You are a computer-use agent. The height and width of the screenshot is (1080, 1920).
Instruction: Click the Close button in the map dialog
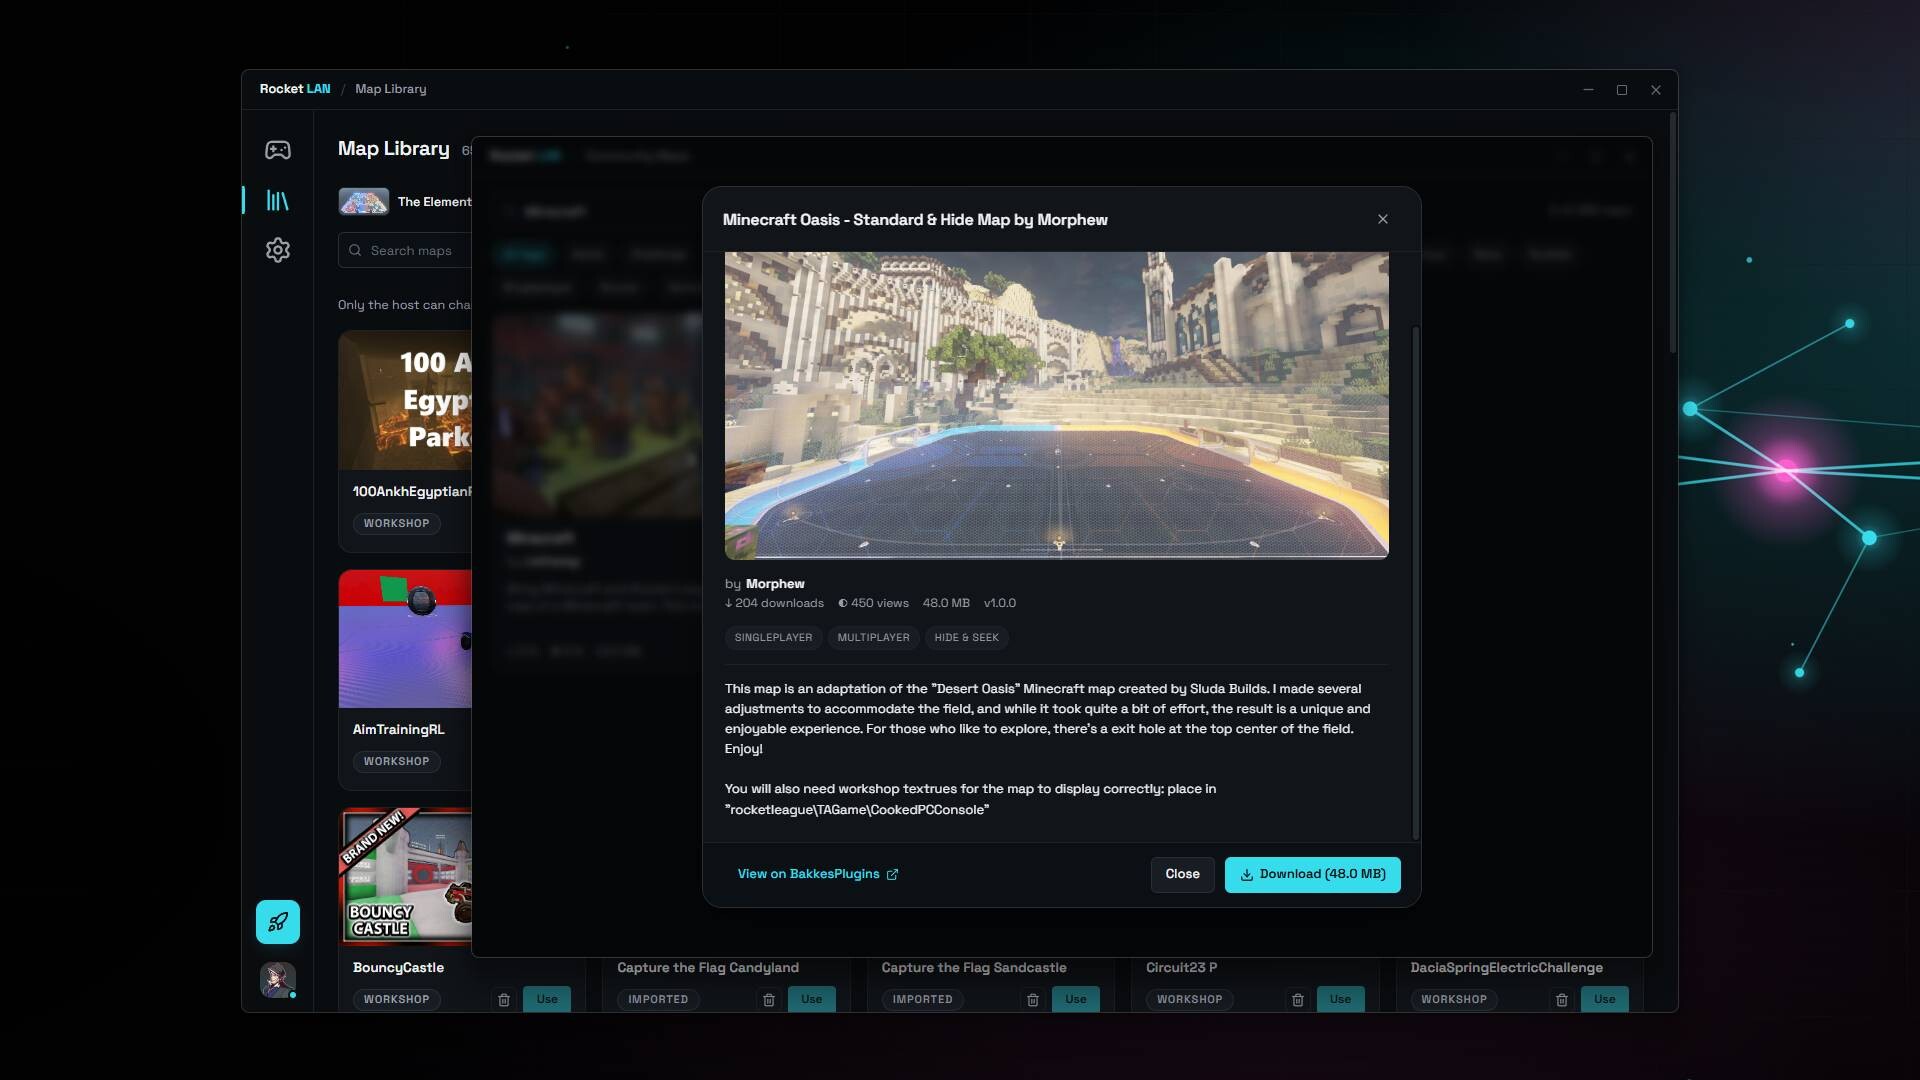click(x=1182, y=874)
